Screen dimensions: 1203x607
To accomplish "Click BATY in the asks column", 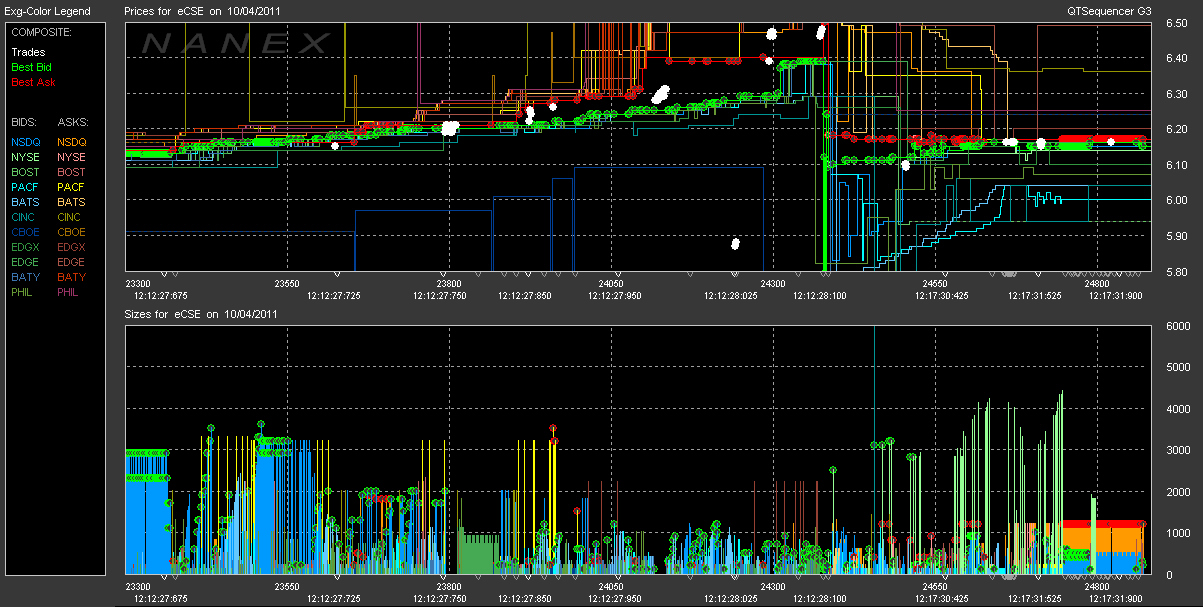I will click(x=72, y=277).
